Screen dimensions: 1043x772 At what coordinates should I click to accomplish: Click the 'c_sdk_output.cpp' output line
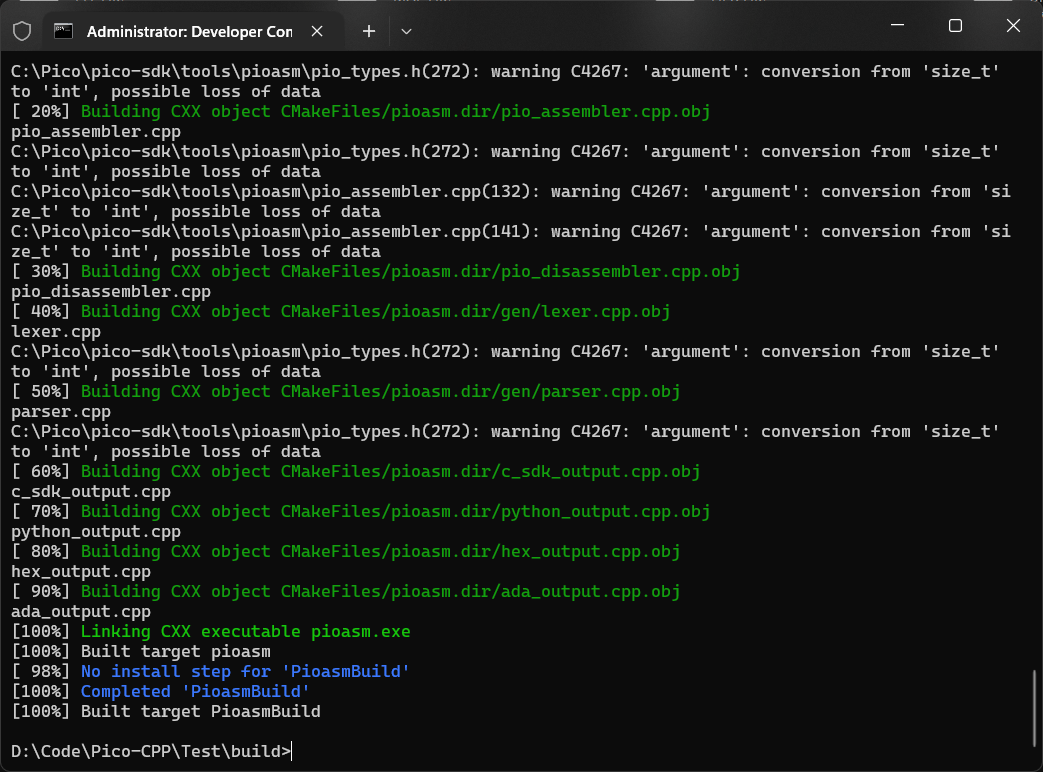tap(91, 492)
